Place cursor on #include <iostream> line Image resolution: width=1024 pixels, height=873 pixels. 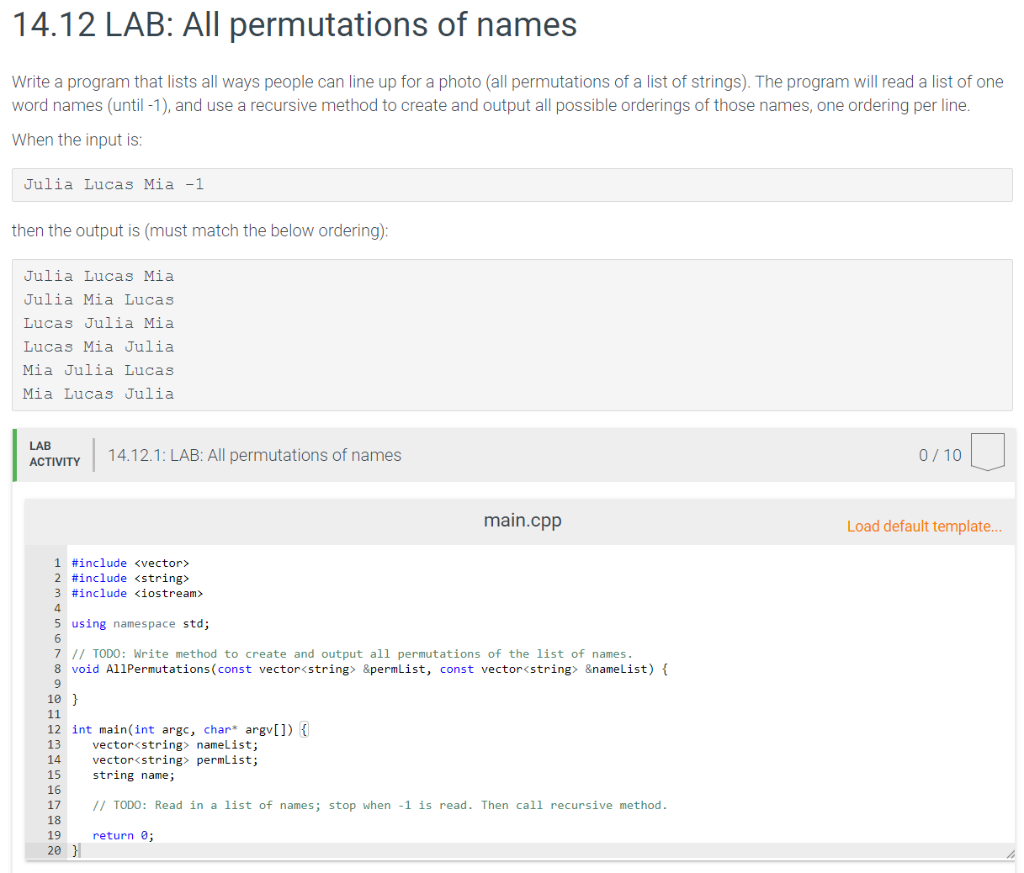pyautogui.click(x=137, y=593)
